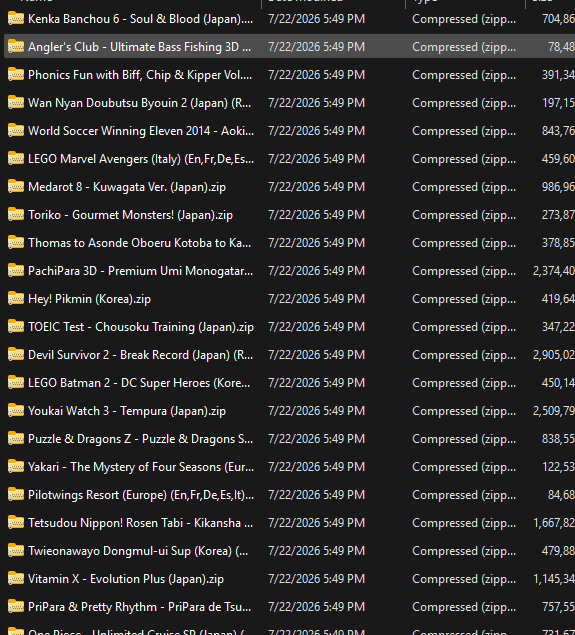Select file name World Soccer Winning Eleven 2014

tap(141, 131)
